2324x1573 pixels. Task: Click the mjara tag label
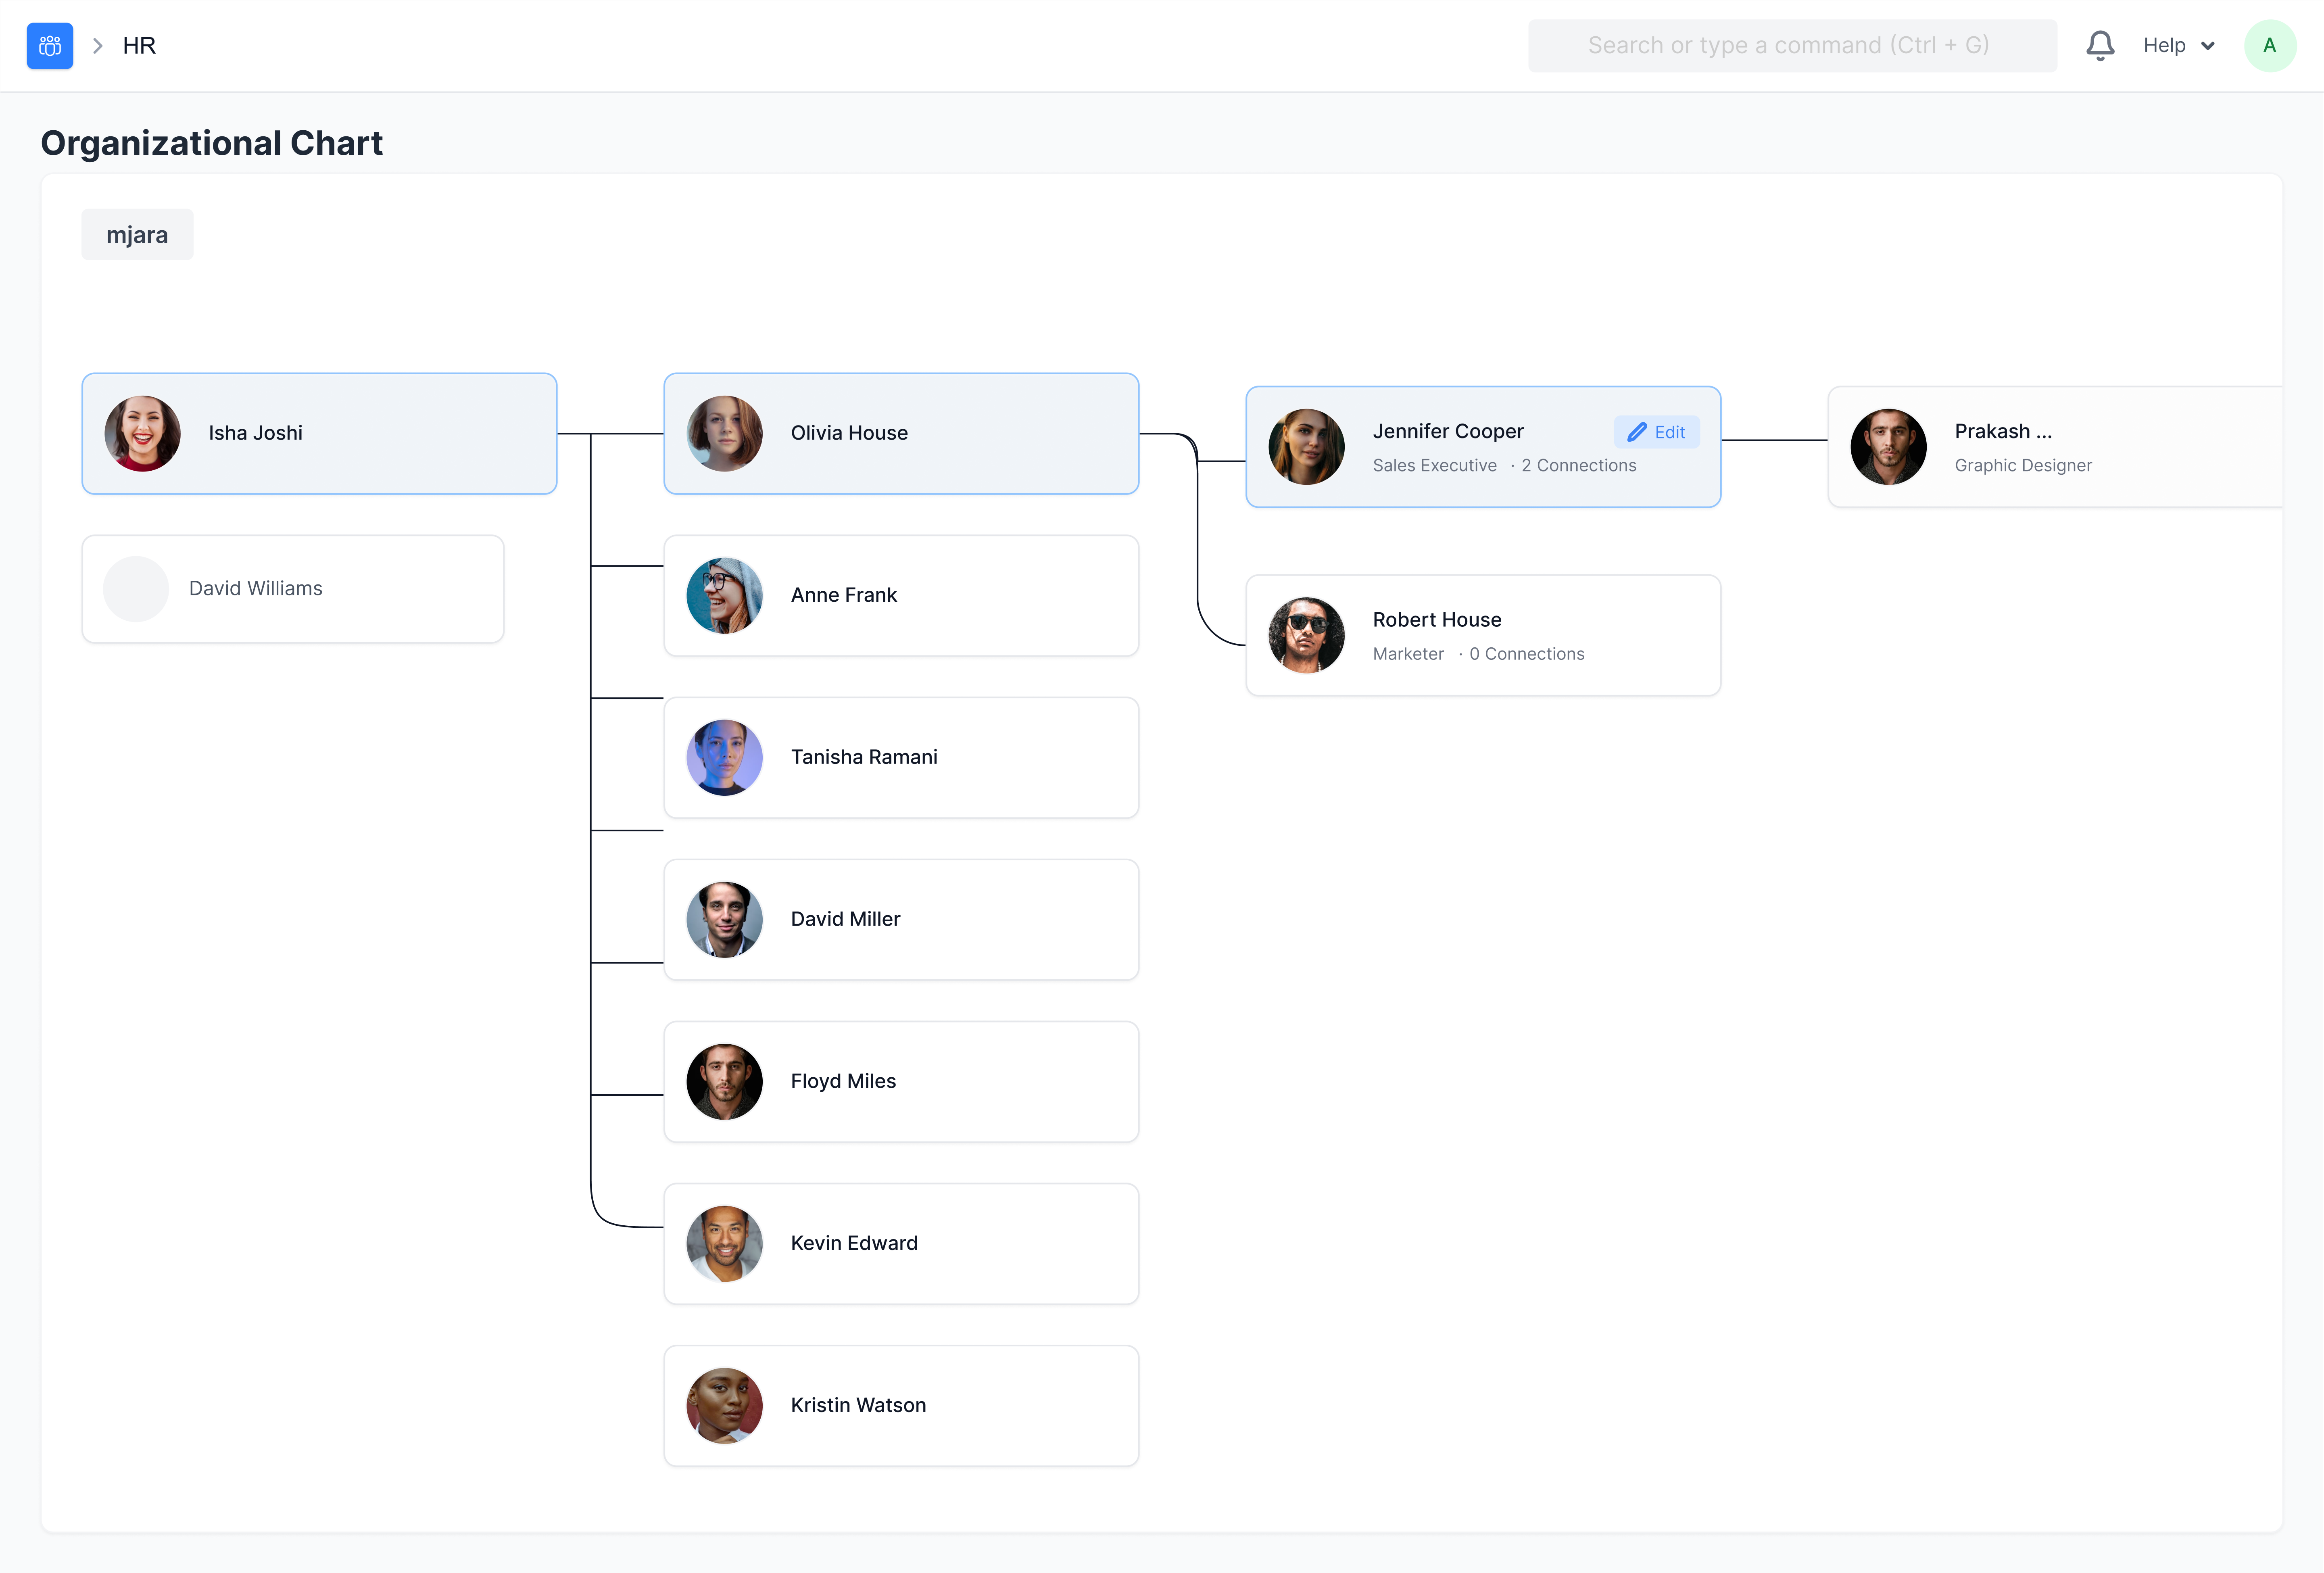pos(137,234)
